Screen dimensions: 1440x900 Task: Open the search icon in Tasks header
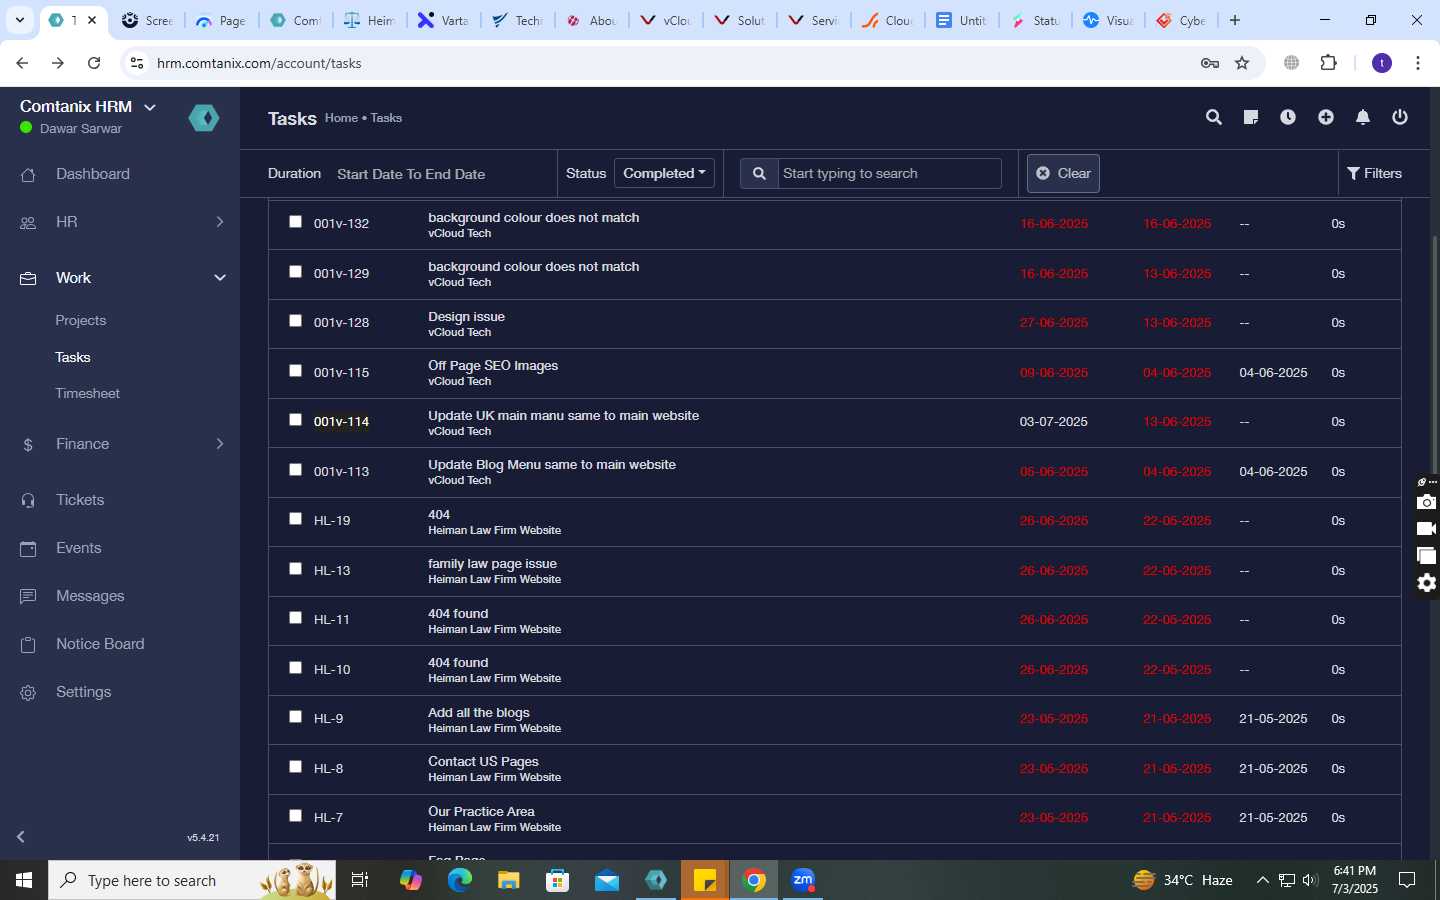[1214, 117]
